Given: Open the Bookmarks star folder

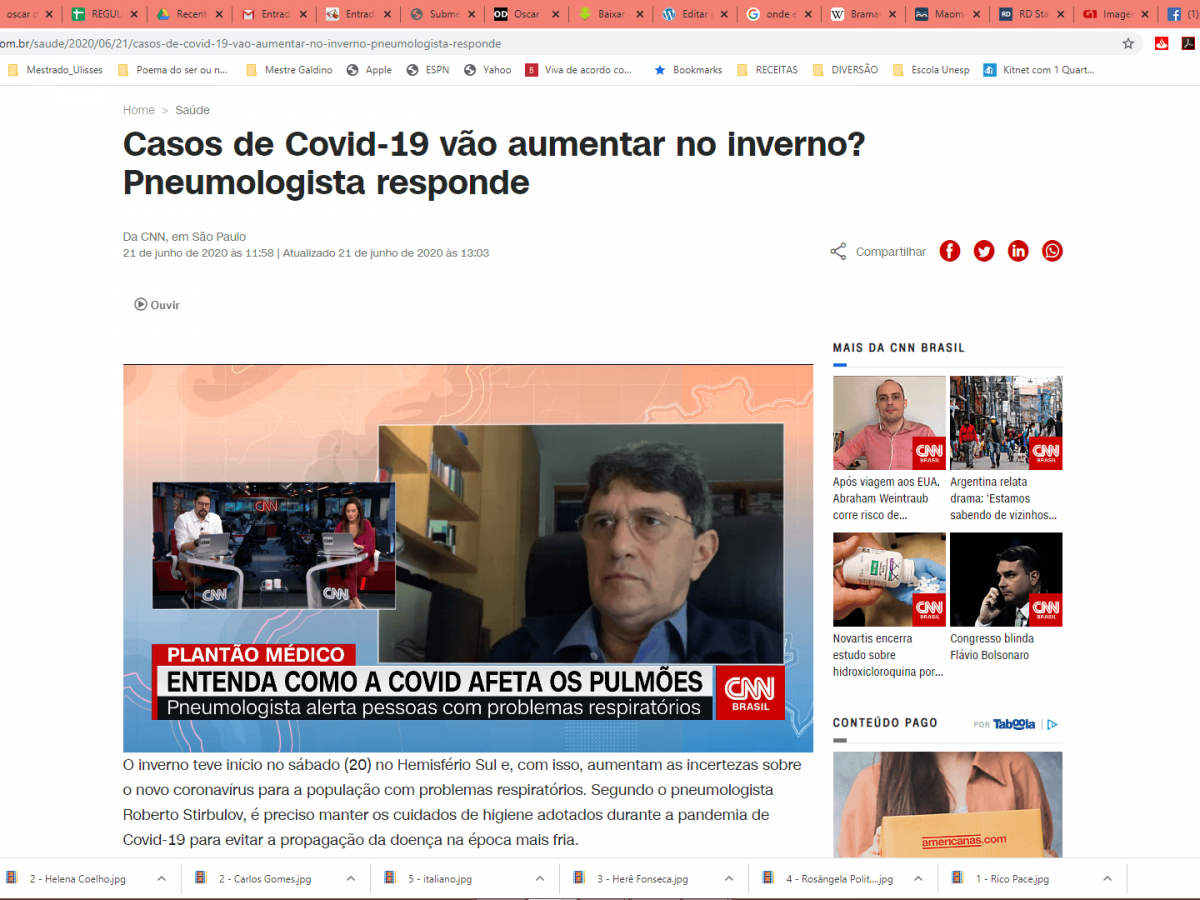Looking at the screenshot, I should [x=688, y=70].
